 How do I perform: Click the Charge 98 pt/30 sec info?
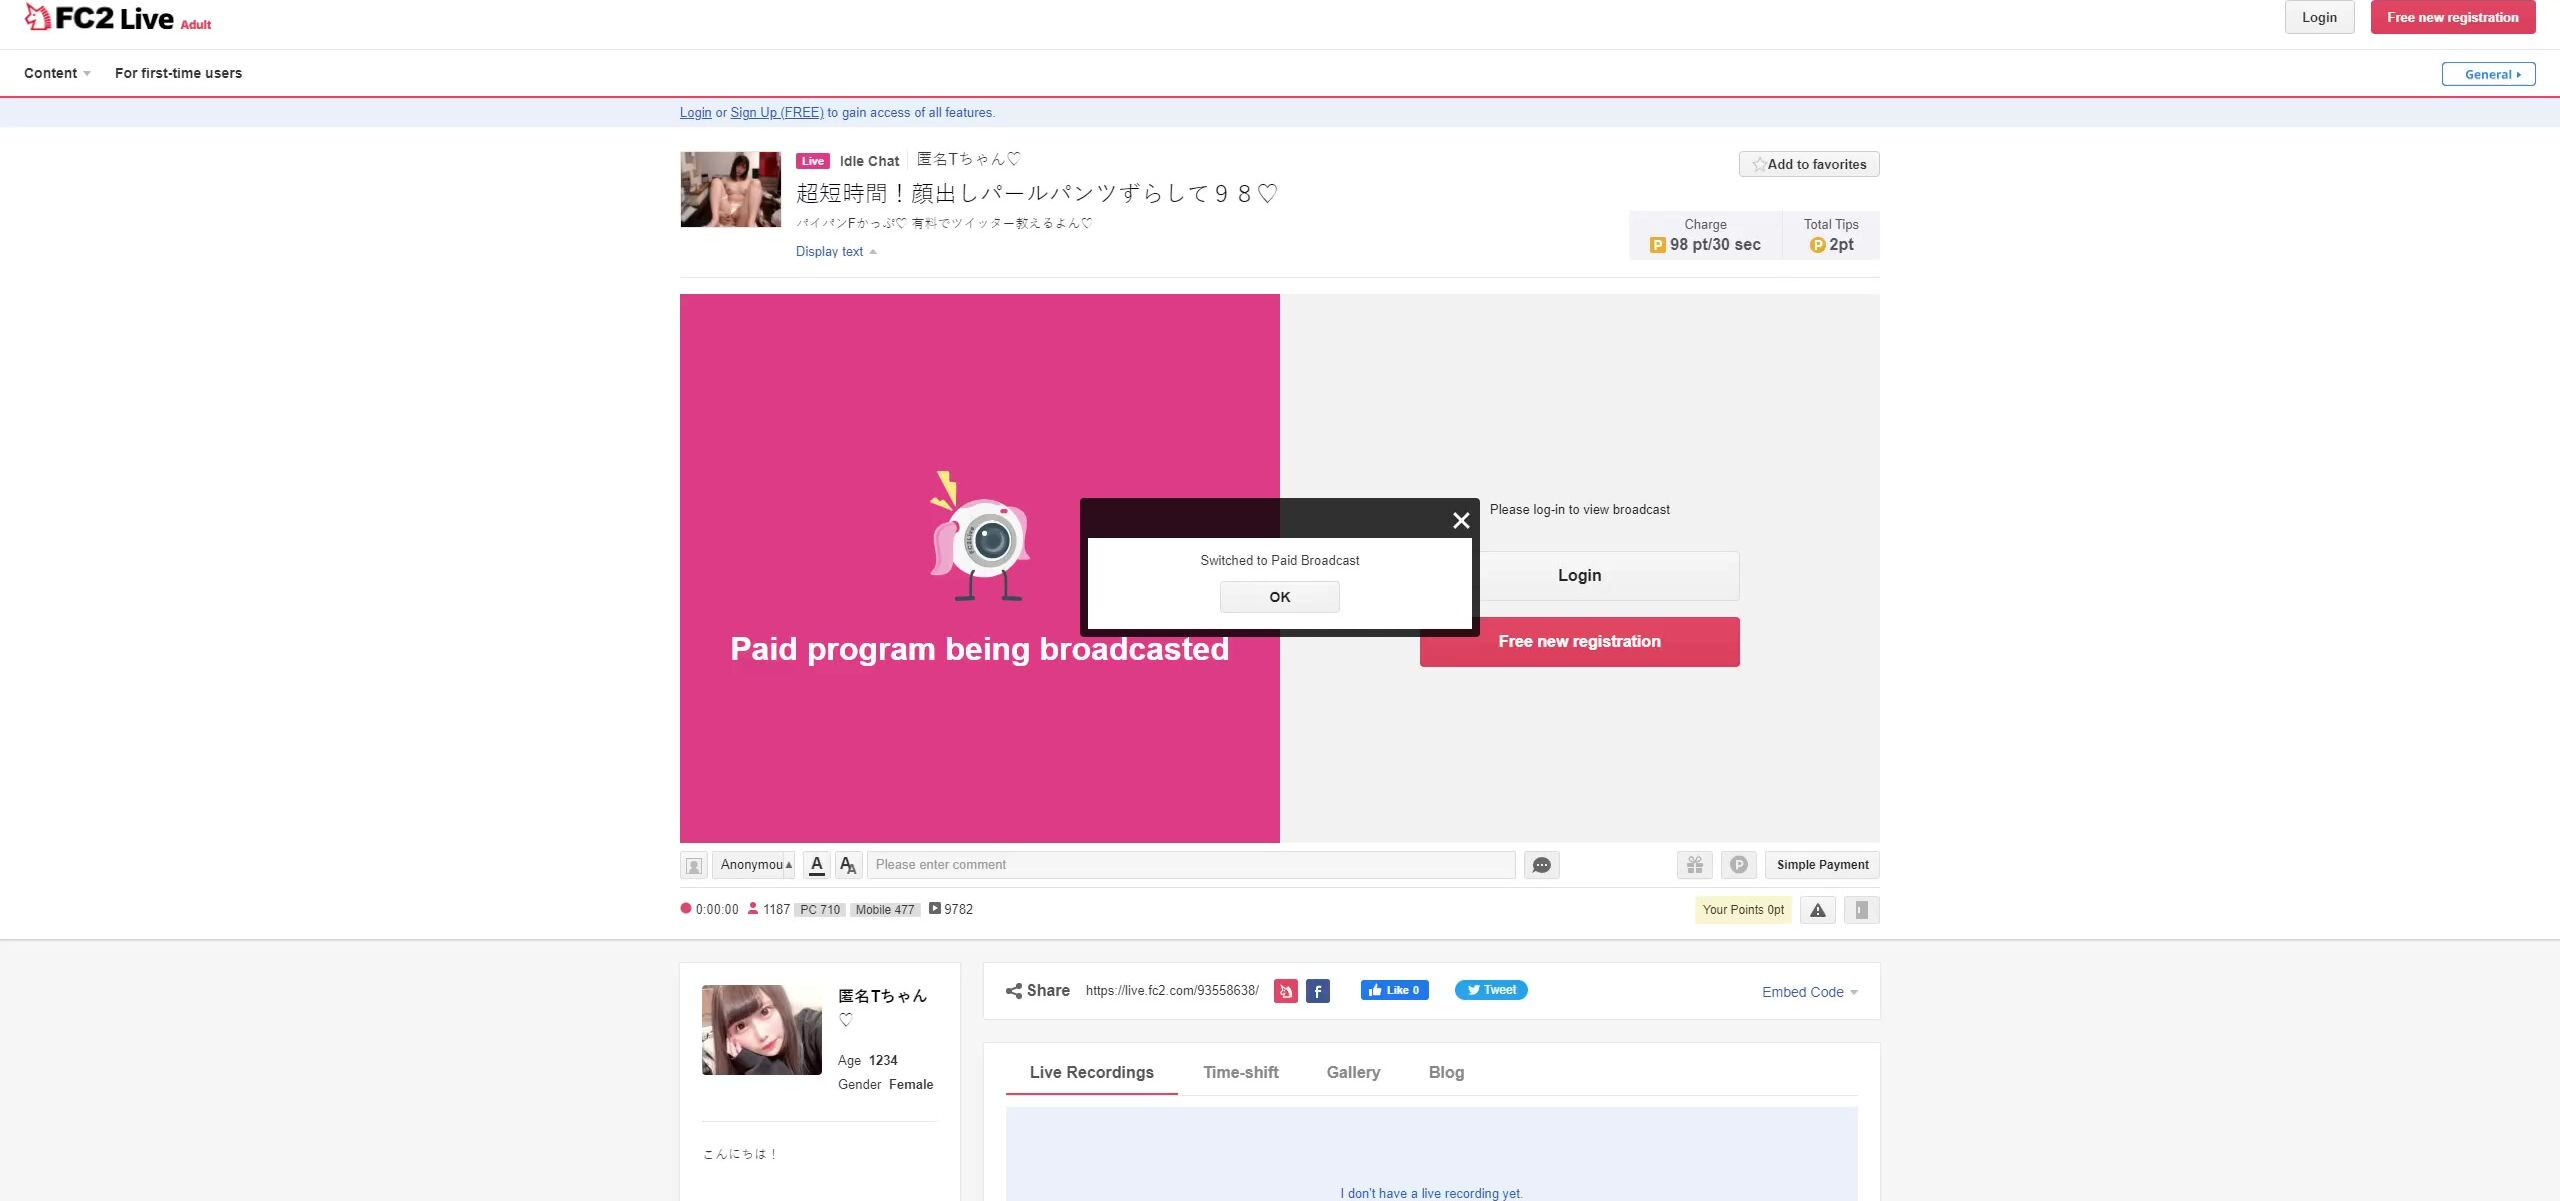[1706, 235]
